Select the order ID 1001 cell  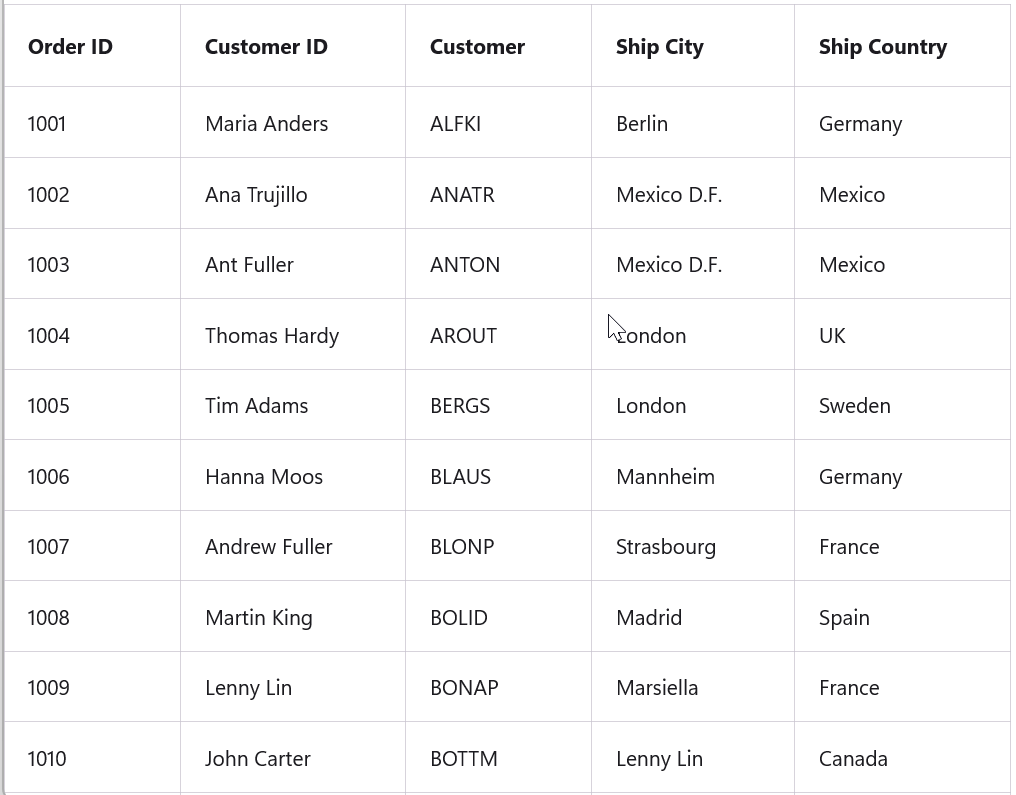pyautogui.click(x=47, y=124)
